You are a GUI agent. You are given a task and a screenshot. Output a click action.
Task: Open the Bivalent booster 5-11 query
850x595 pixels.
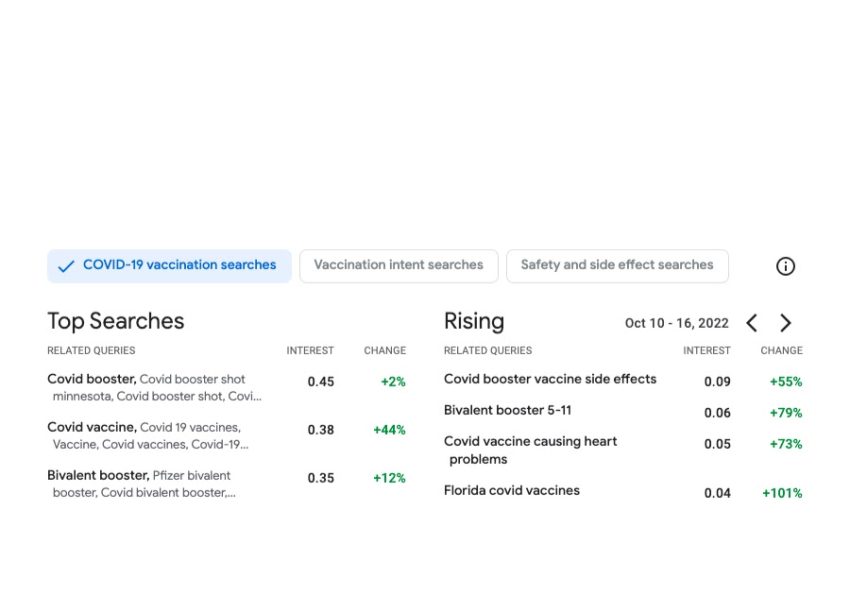pyautogui.click(x=507, y=410)
